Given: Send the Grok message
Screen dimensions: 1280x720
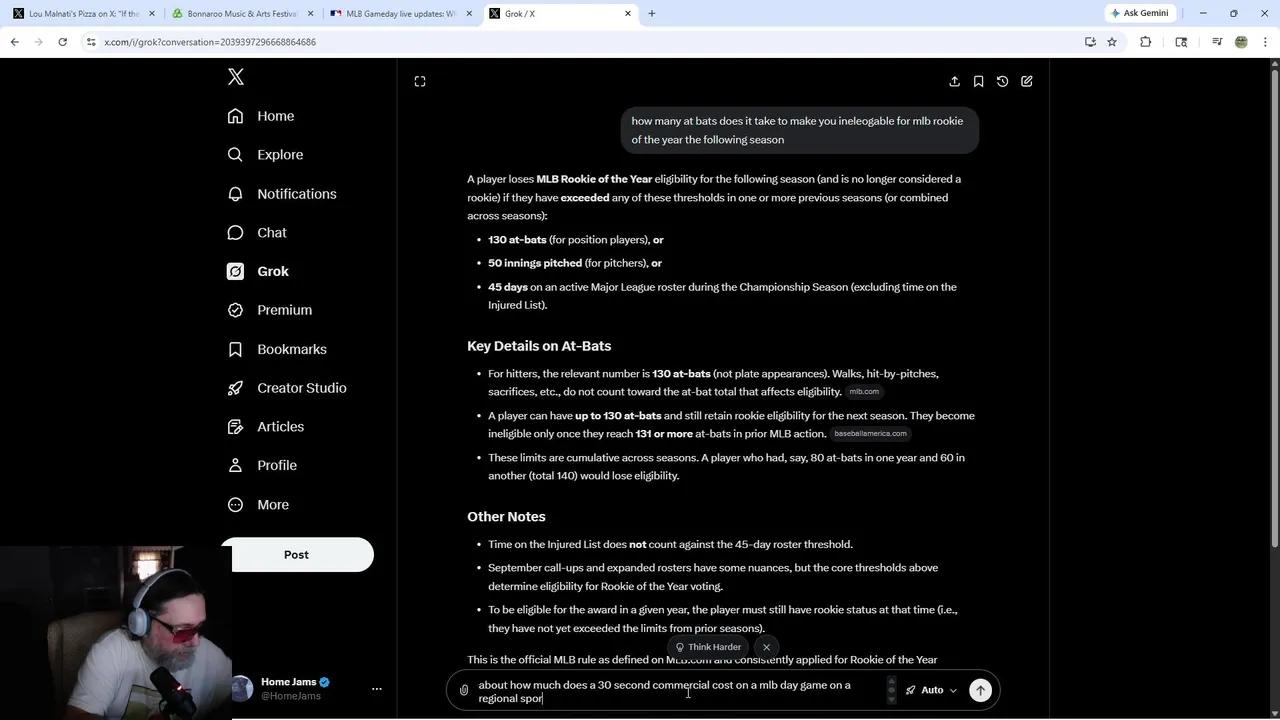Looking at the screenshot, I should click(x=980, y=690).
